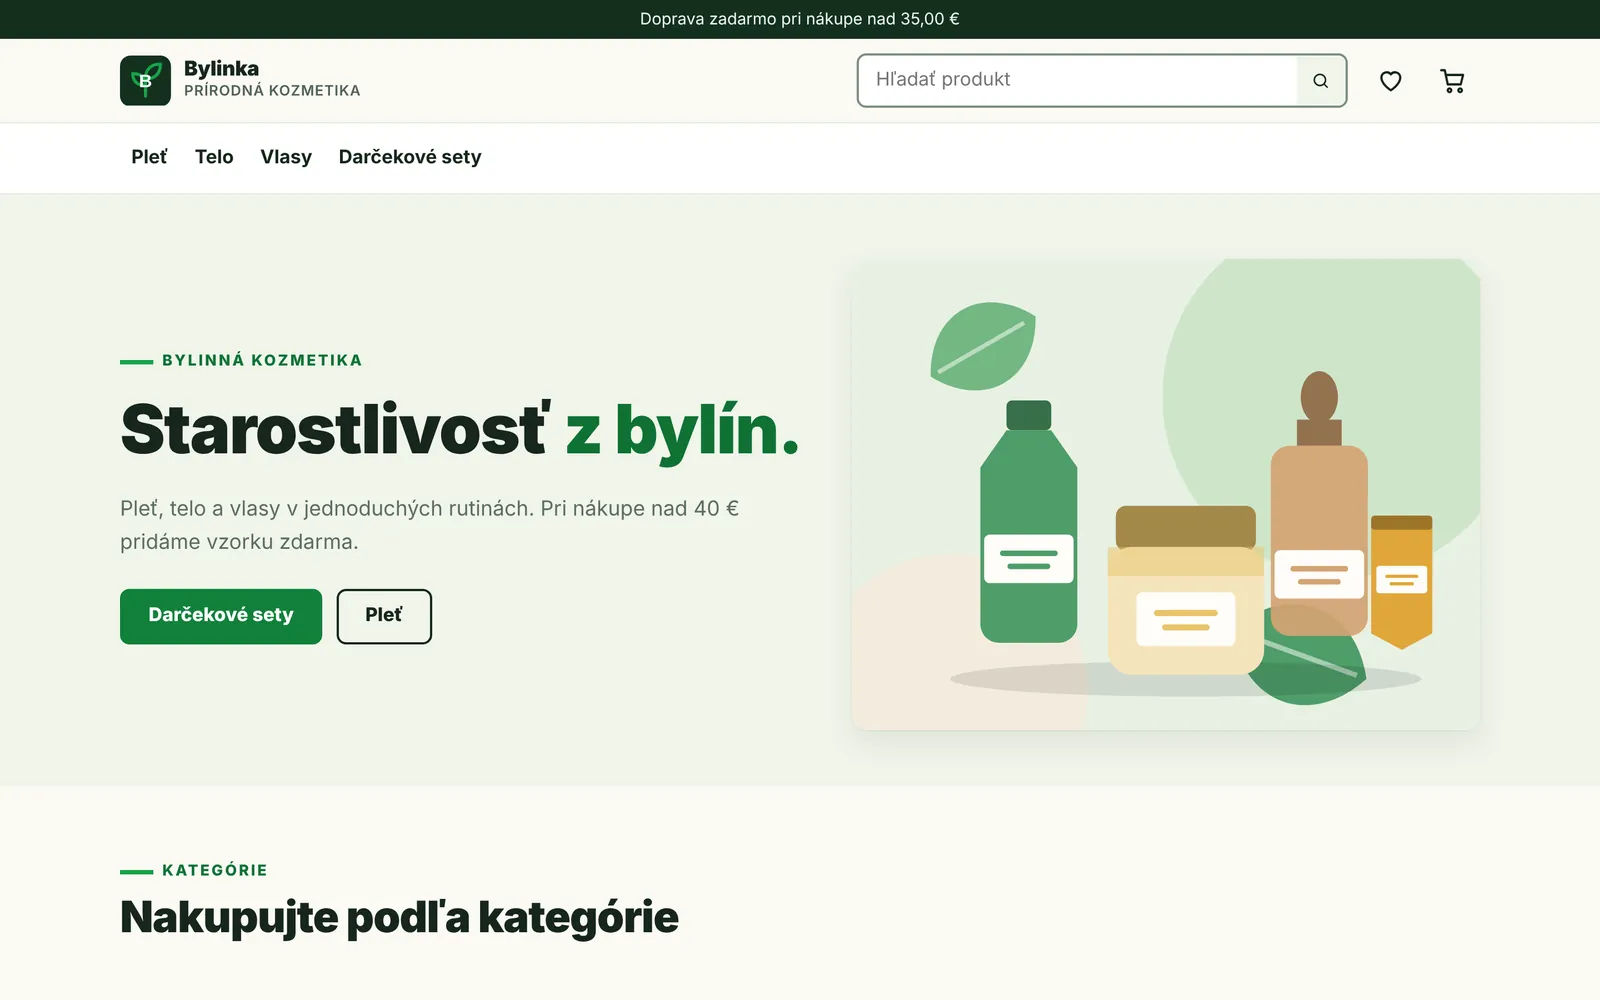Focus the Hľadať produkt search field
Image resolution: width=1600 pixels, height=1000 pixels.
coord(1078,81)
